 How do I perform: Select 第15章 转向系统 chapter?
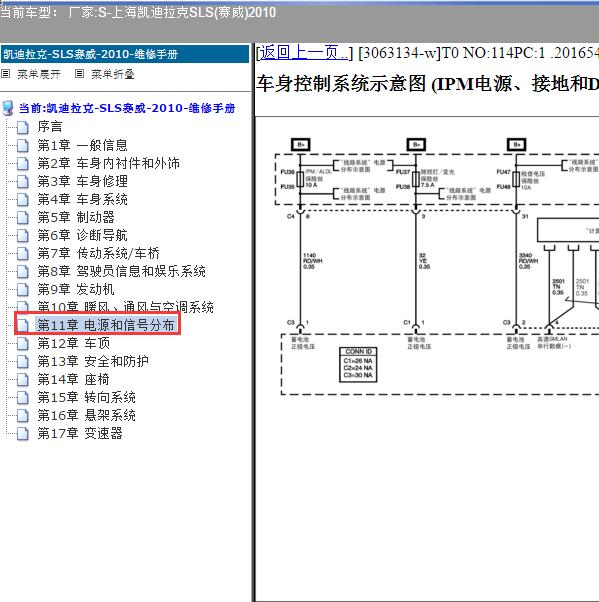click(x=86, y=398)
